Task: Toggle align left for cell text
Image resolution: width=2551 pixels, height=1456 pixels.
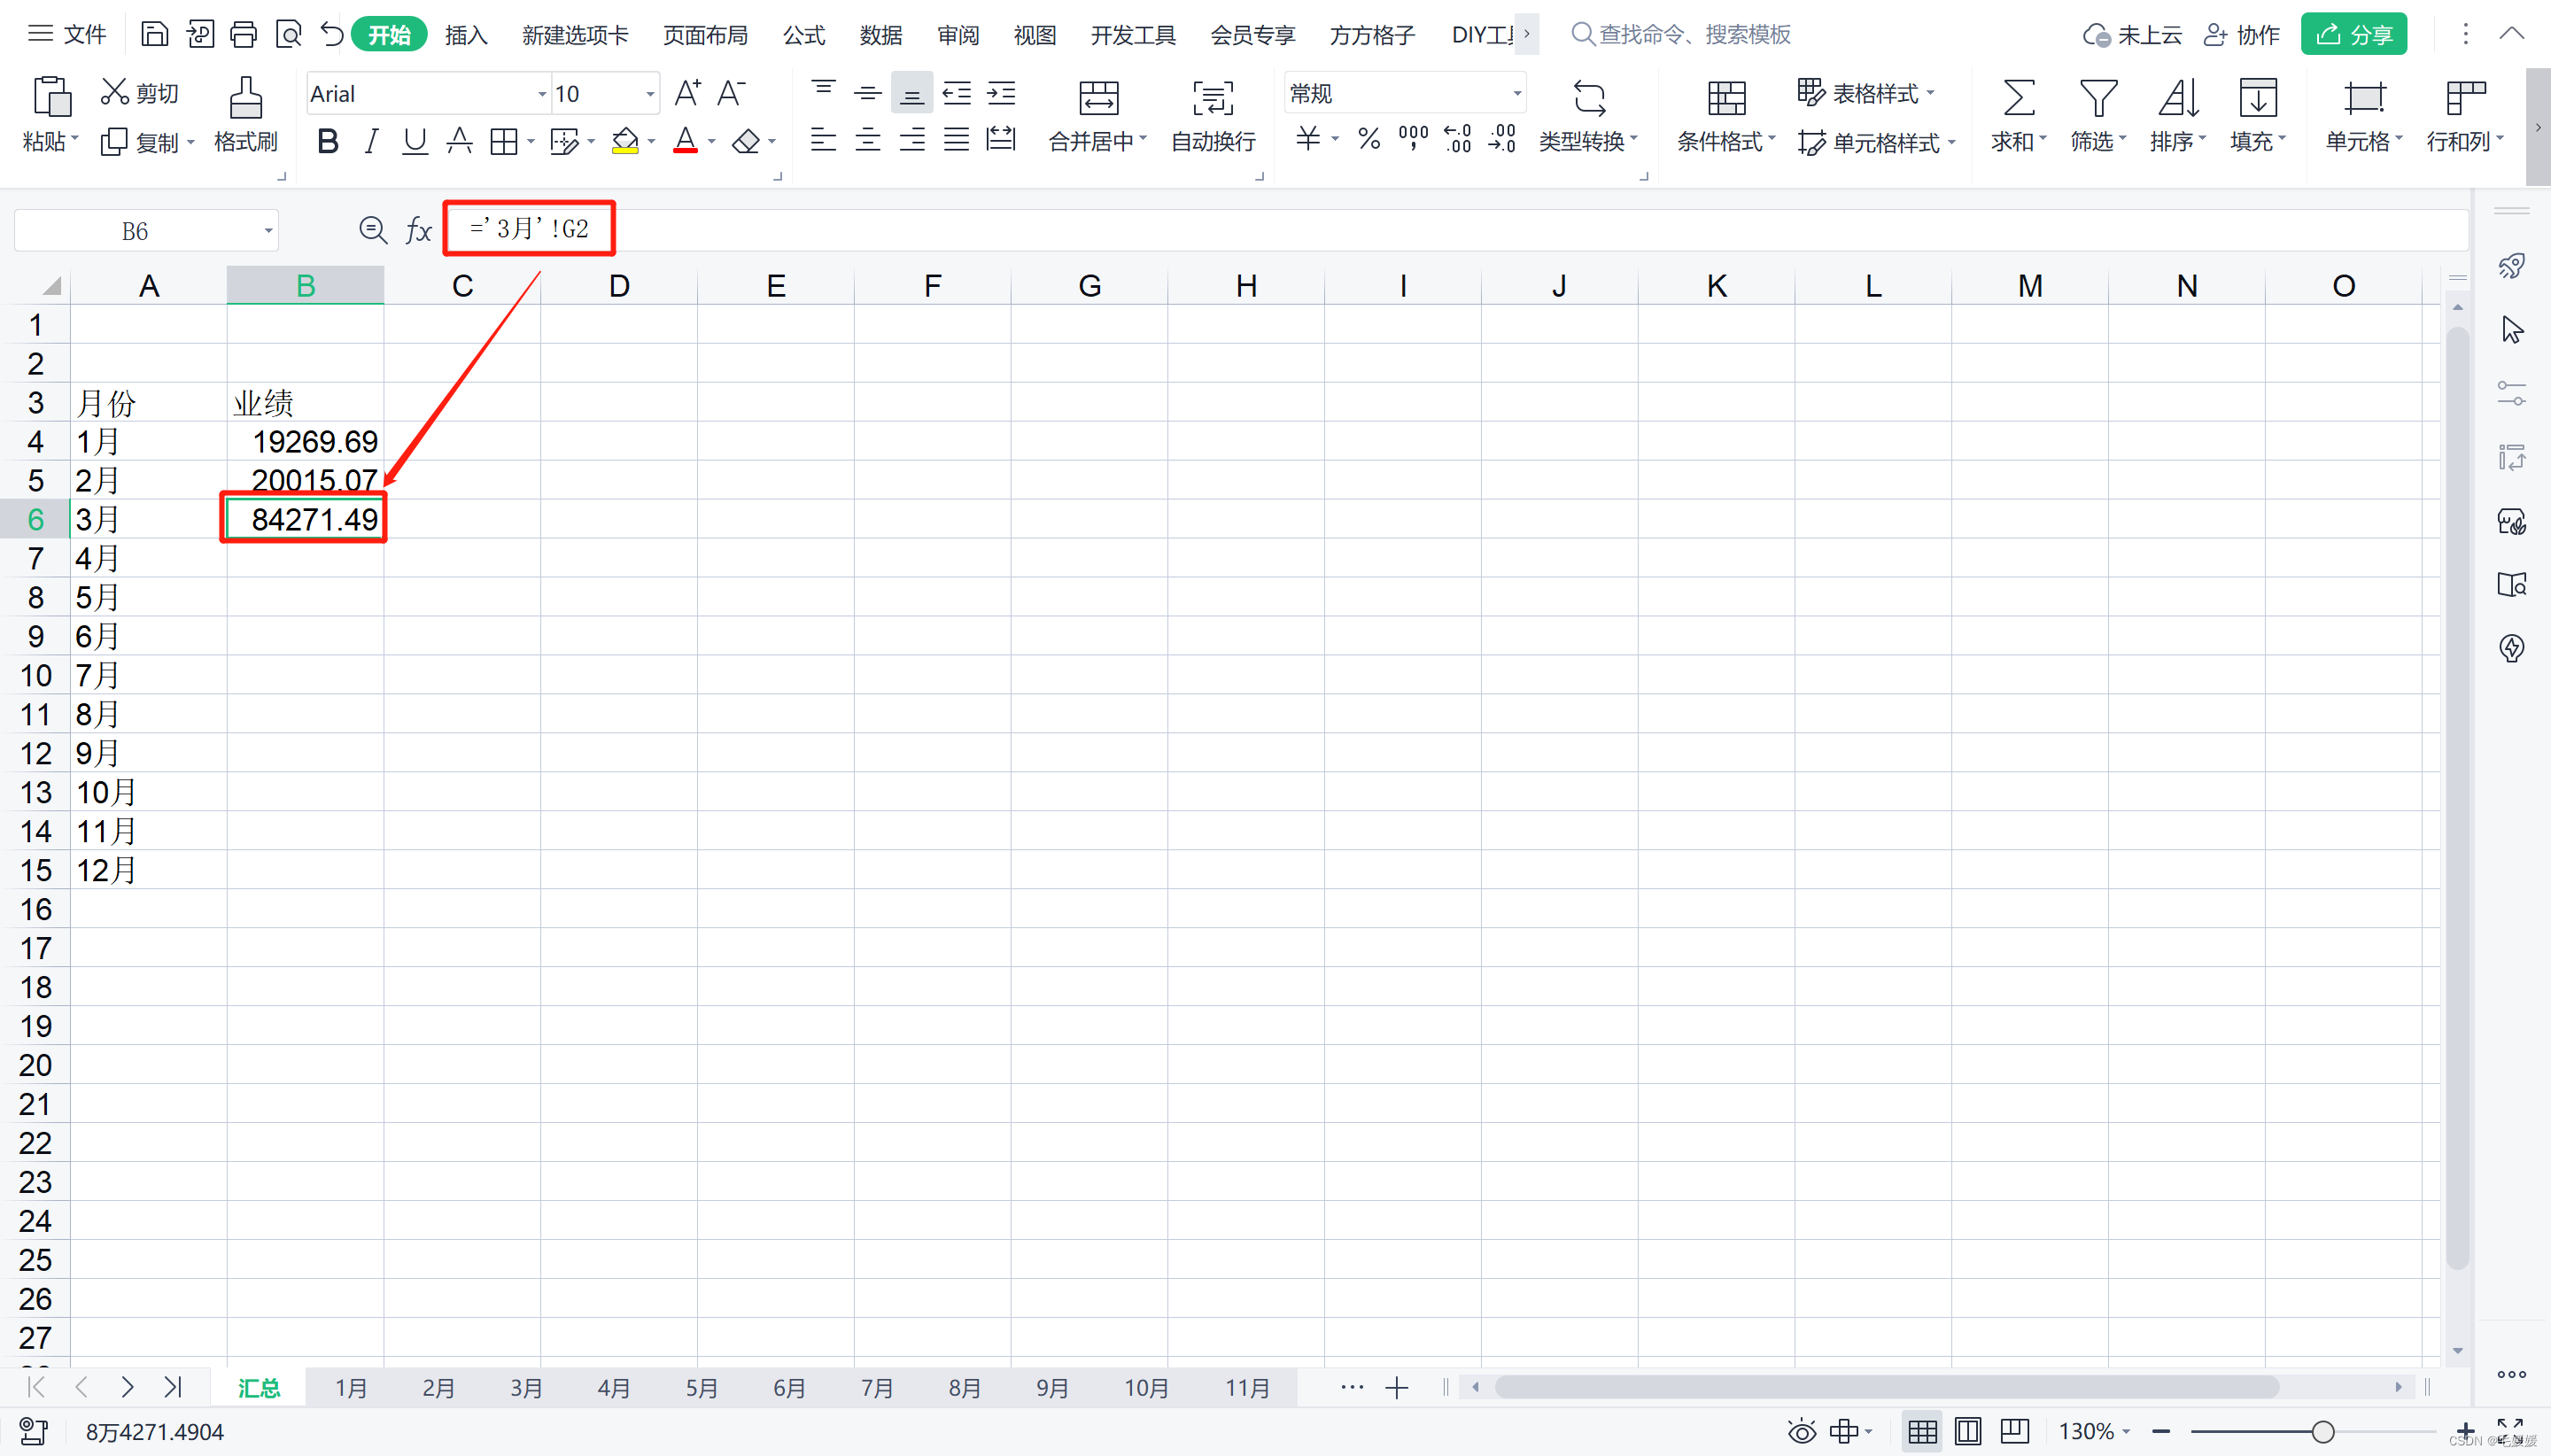Action: (x=823, y=139)
